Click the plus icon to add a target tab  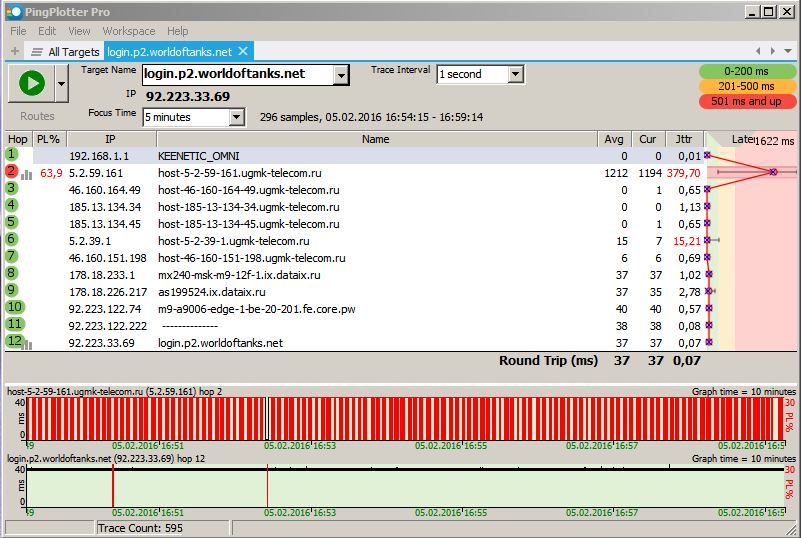[14, 51]
